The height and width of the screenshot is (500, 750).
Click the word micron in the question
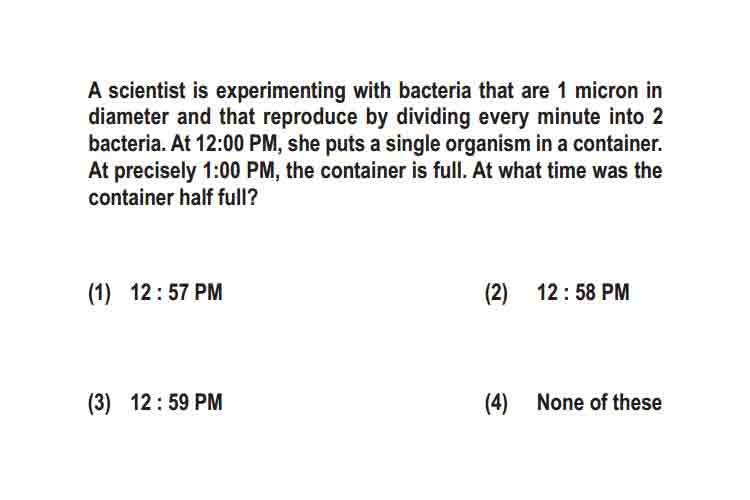[607, 90]
